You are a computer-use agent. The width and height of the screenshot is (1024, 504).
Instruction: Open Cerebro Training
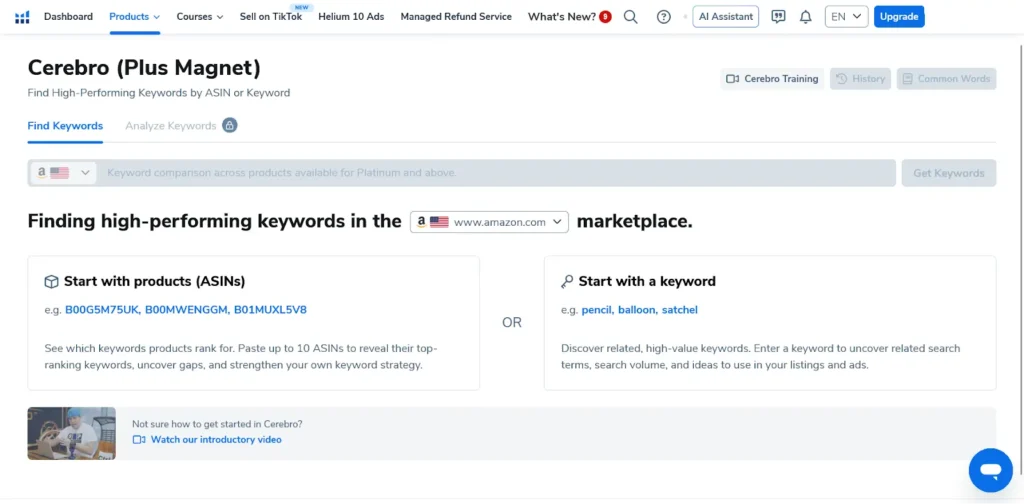coord(772,79)
